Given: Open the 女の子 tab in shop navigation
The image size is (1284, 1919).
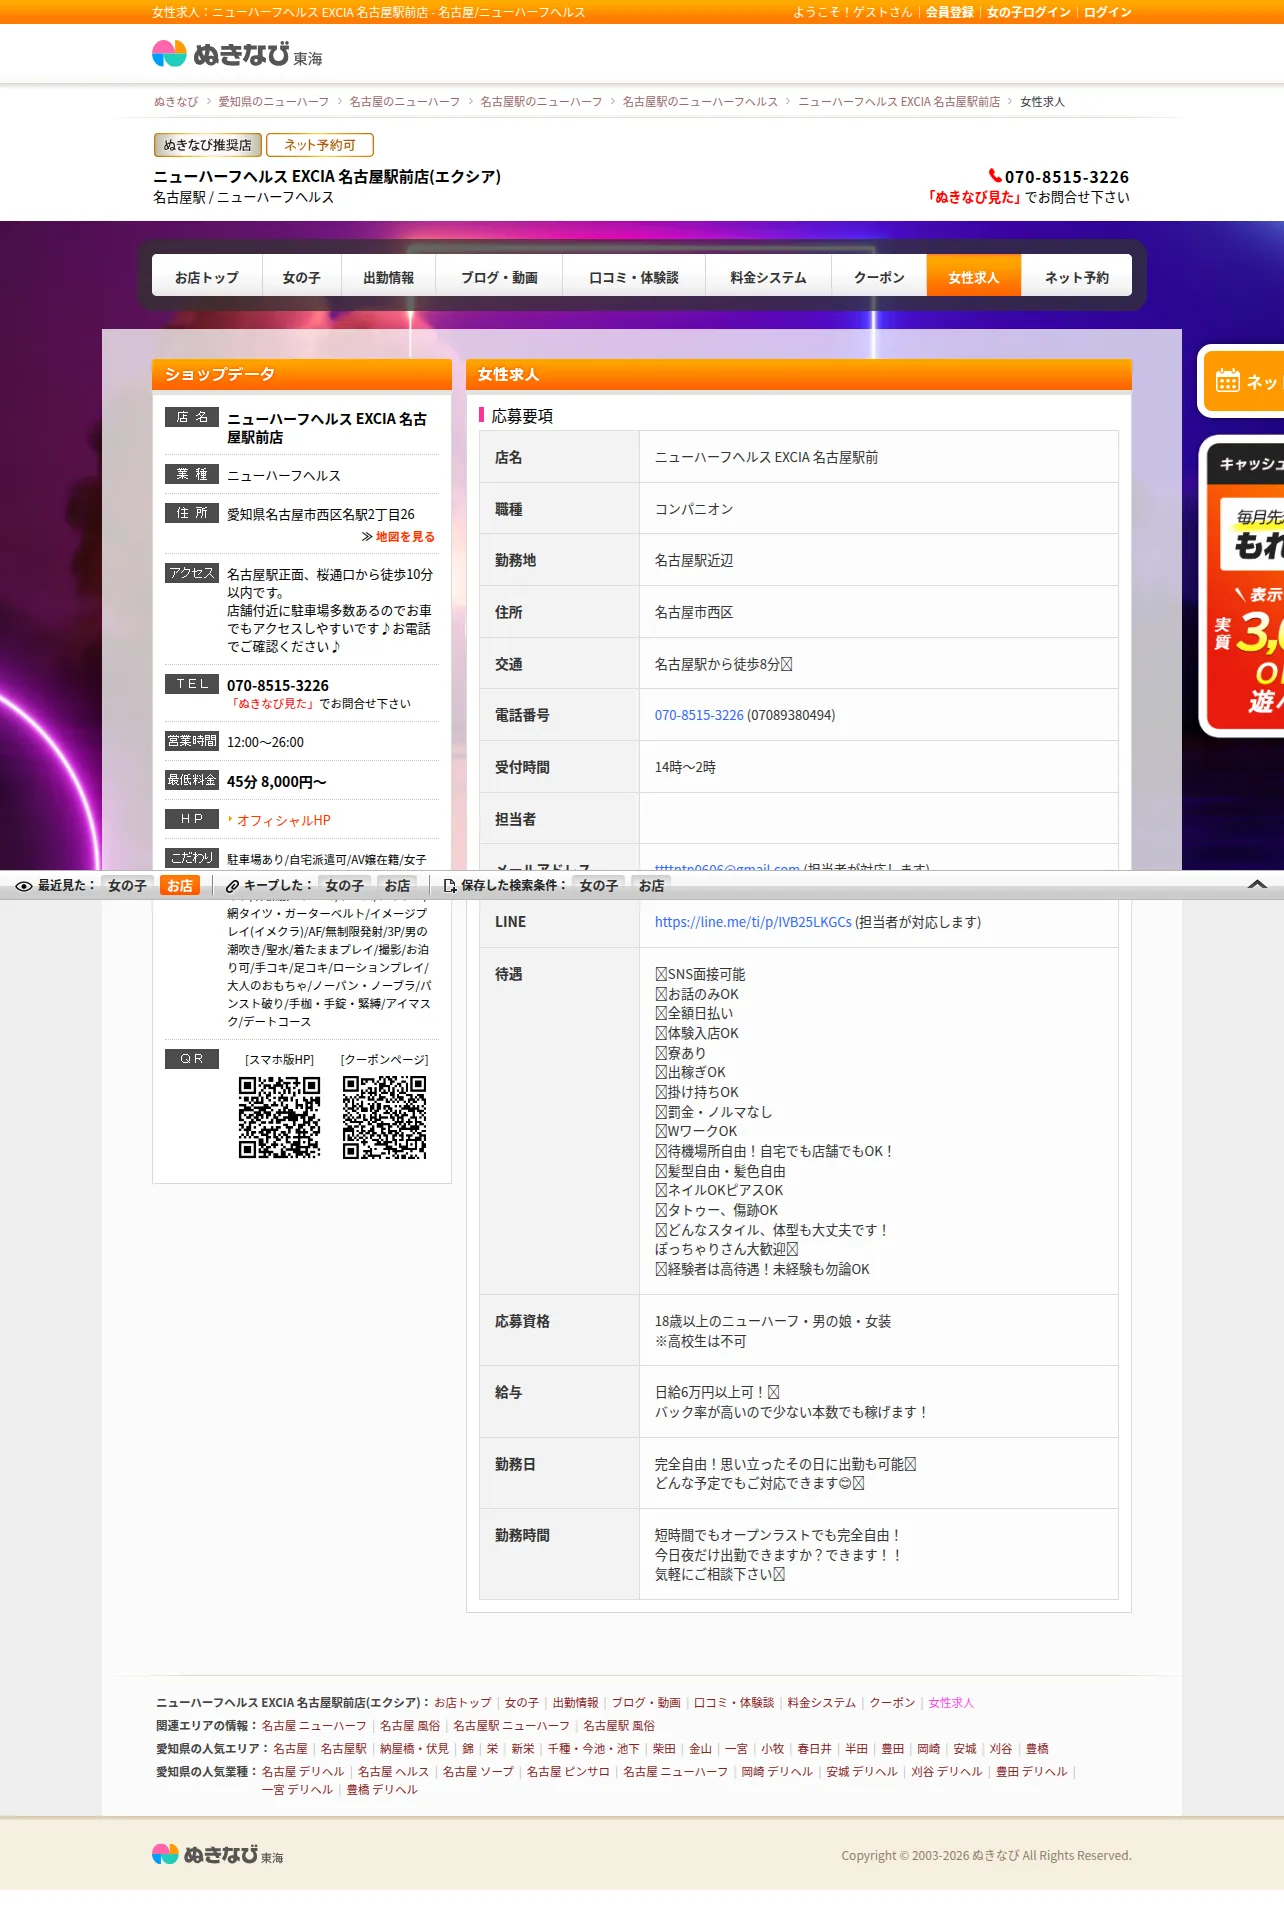Looking at the screenshot, I should (302, 277).
